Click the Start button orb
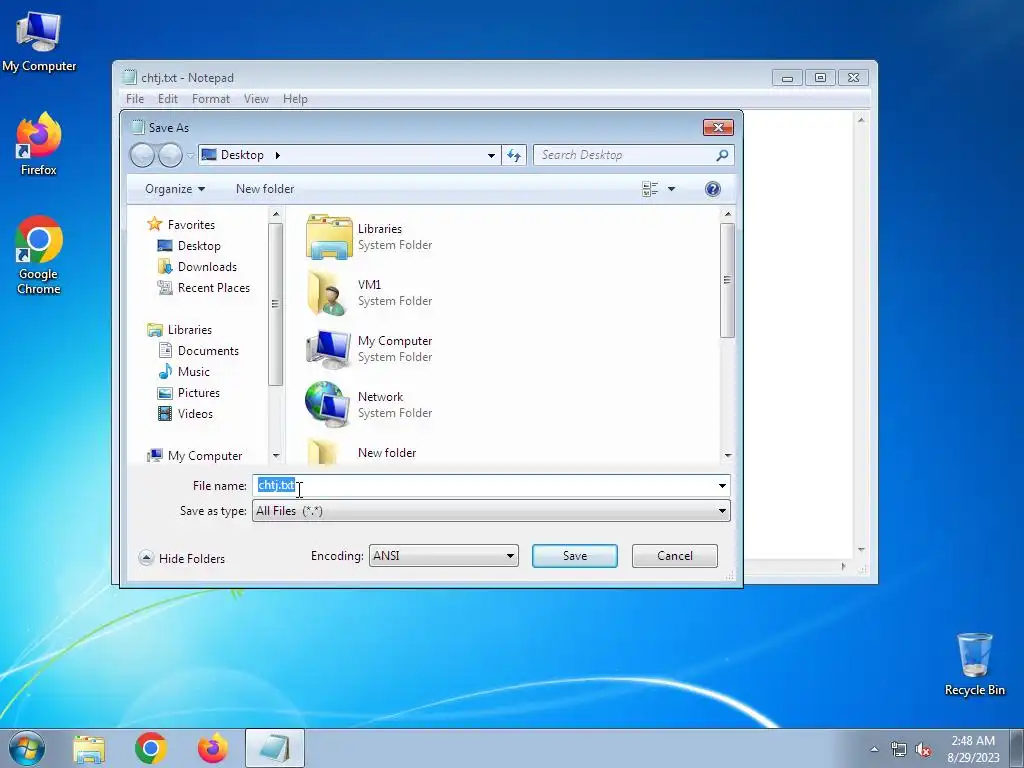1024x768 pixels. coord(27,748)
